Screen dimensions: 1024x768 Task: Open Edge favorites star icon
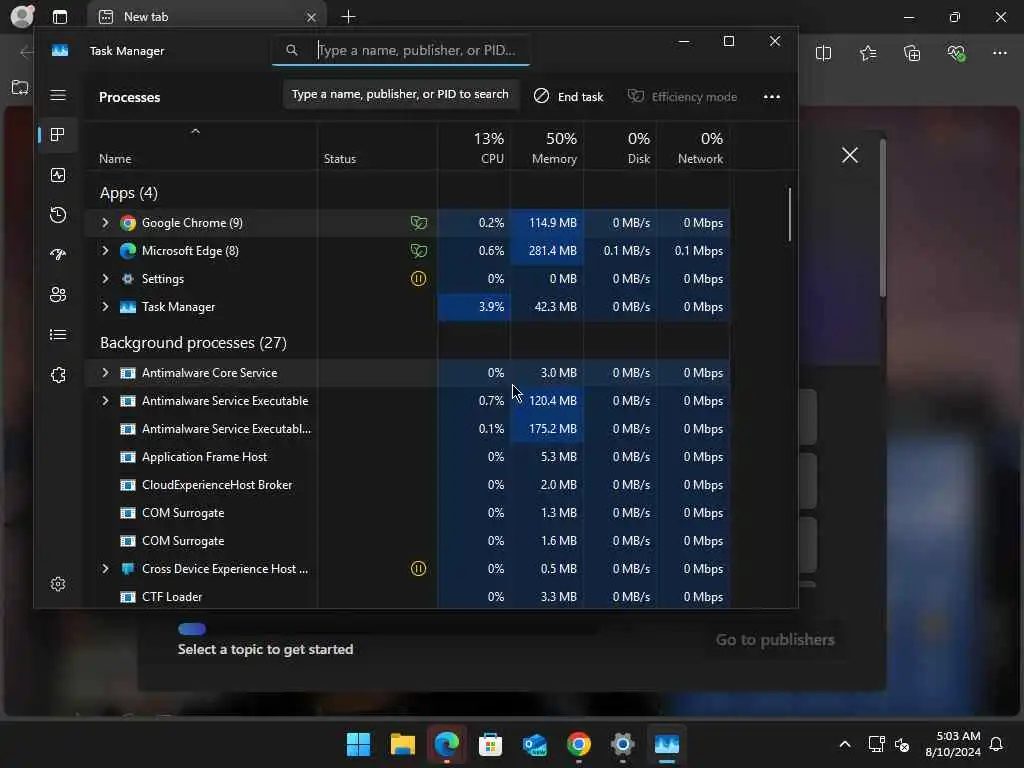868,53
